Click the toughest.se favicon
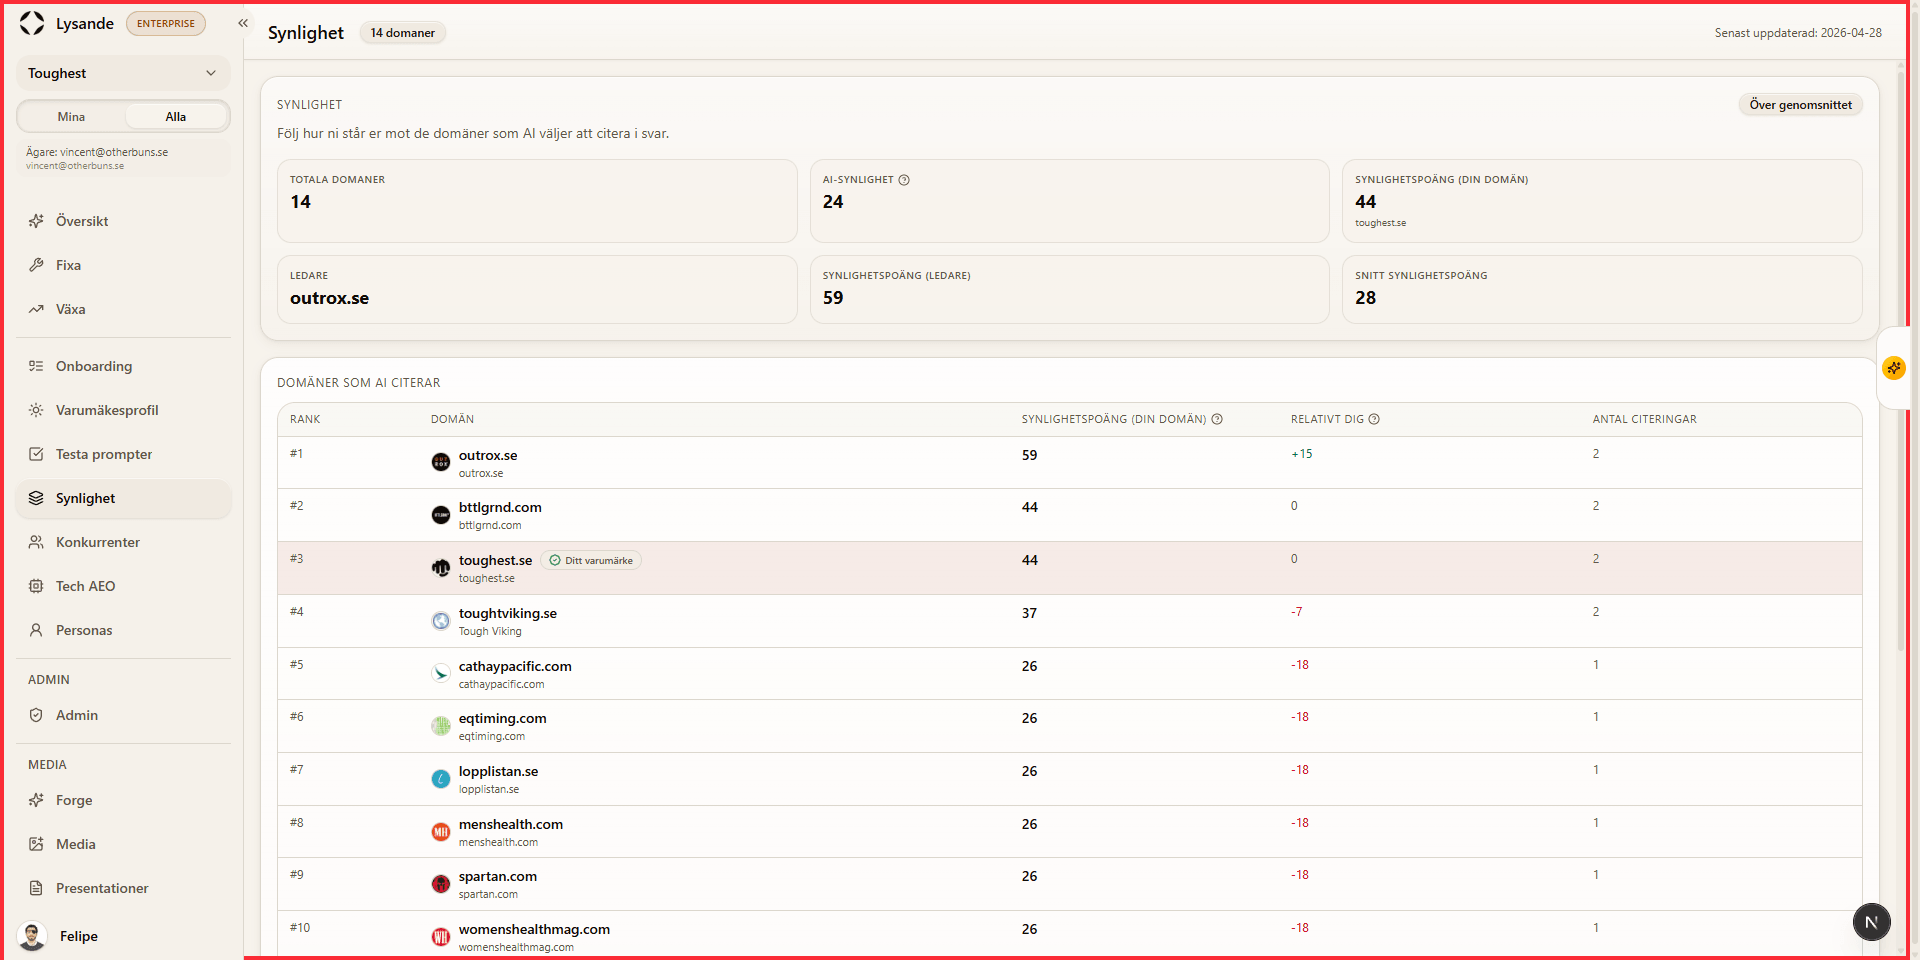 pyautogui.click(x=441, y=568)
